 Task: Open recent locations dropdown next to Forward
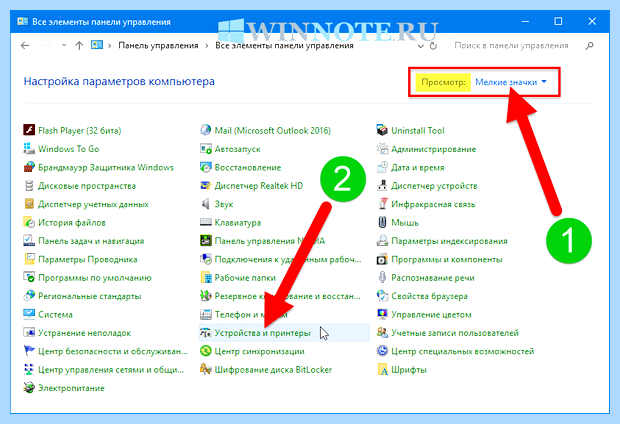[x=64, y=45]
